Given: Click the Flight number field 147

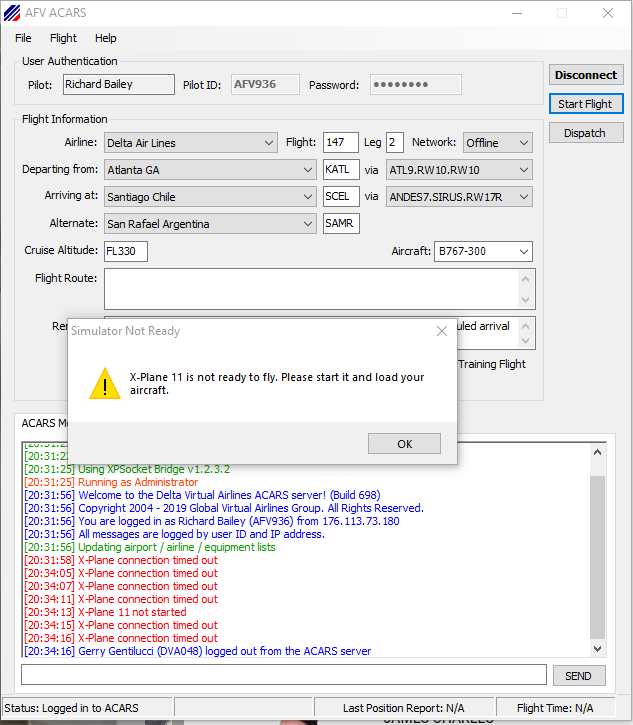Looking at the screenshot, I should 341,142.
